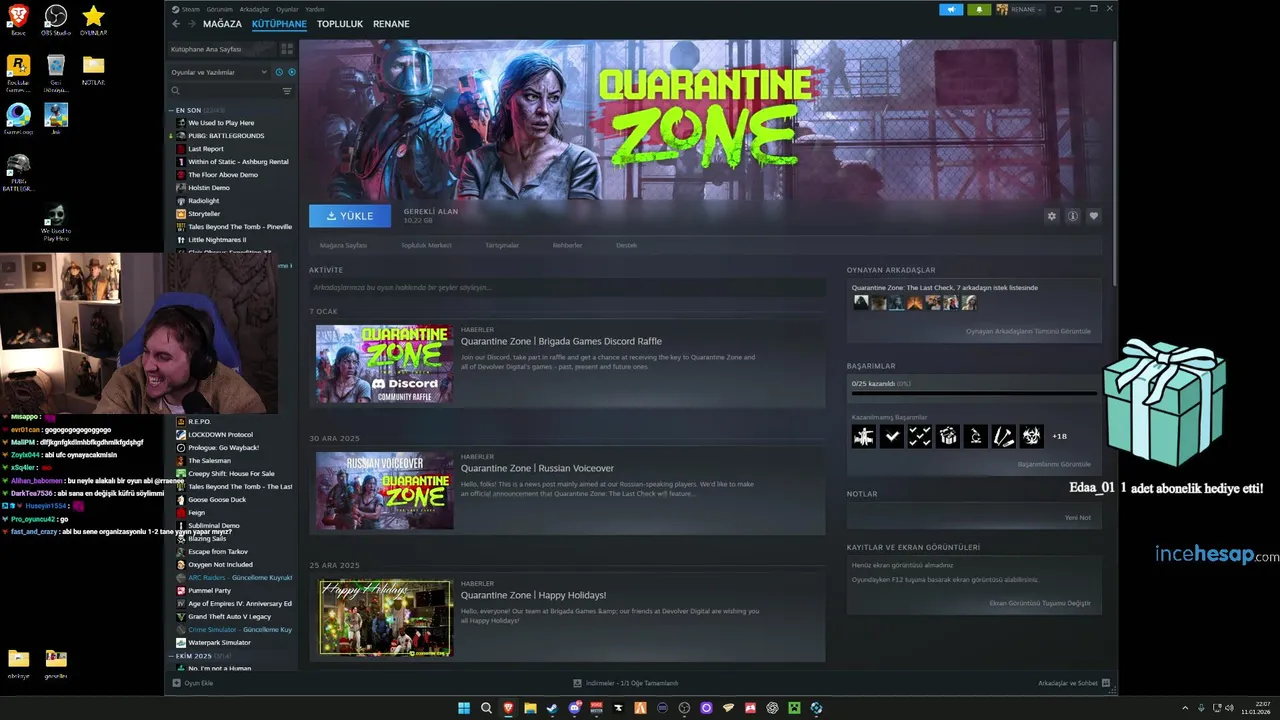Click Oynayan Arkadaşların Tümünü Görüntüle
Viewport: 1280px width, 720px height.
[x=1028, y=331]
